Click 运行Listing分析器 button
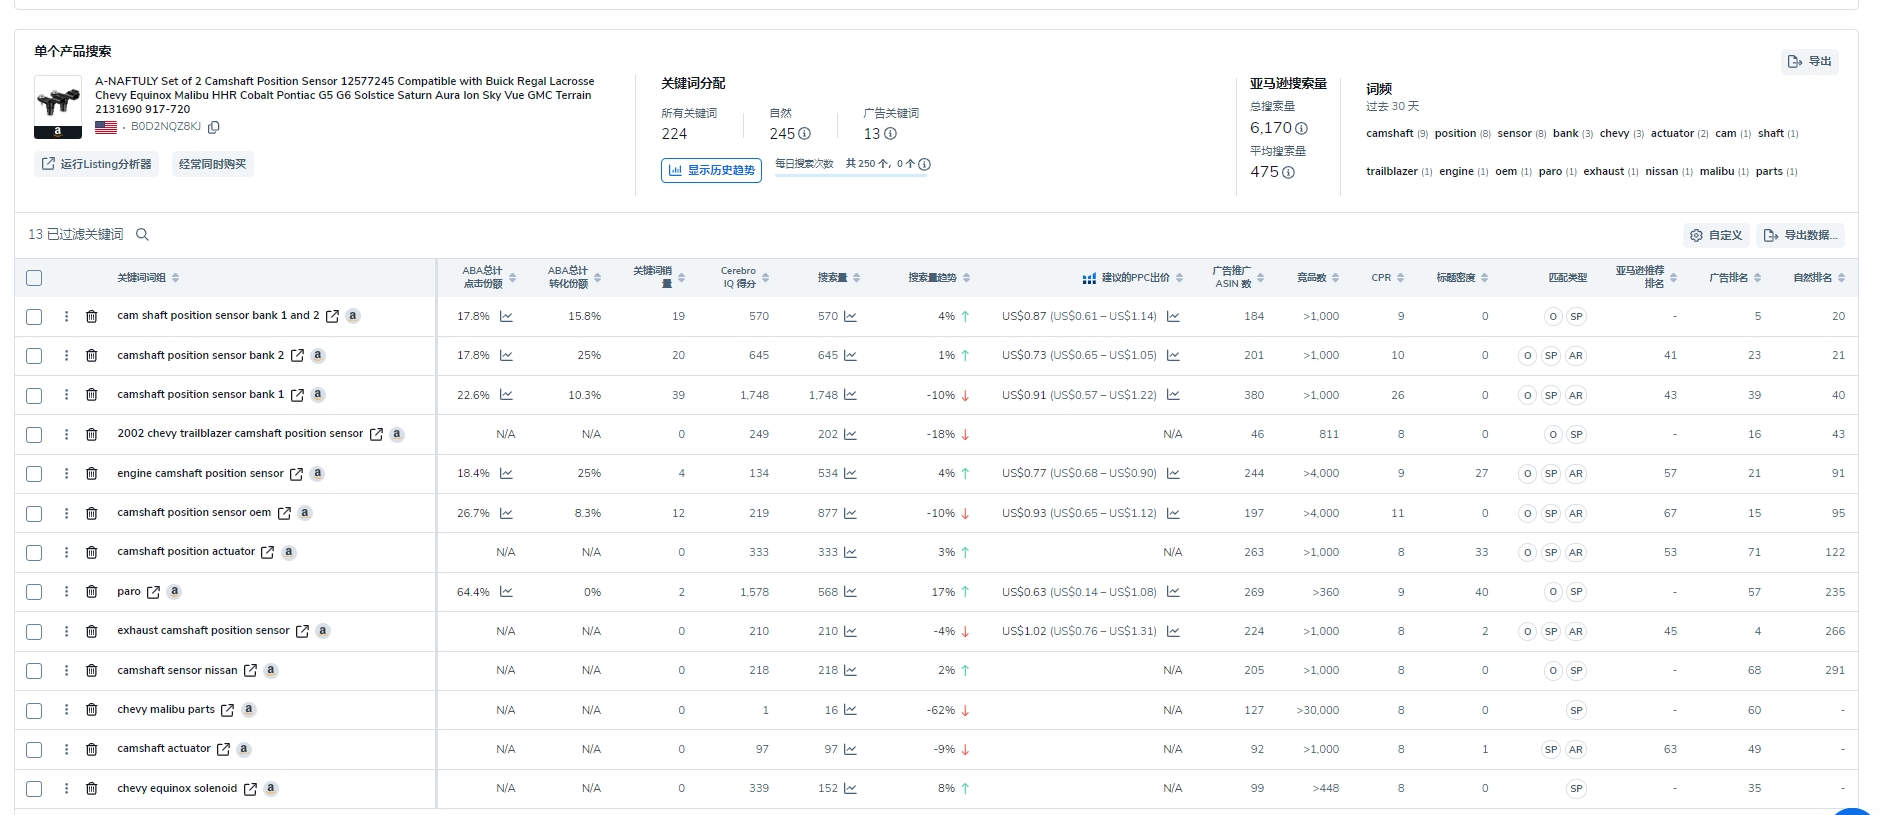This screenshot has height=815, width=1889. pyautogui.click(x=97, y=164)
